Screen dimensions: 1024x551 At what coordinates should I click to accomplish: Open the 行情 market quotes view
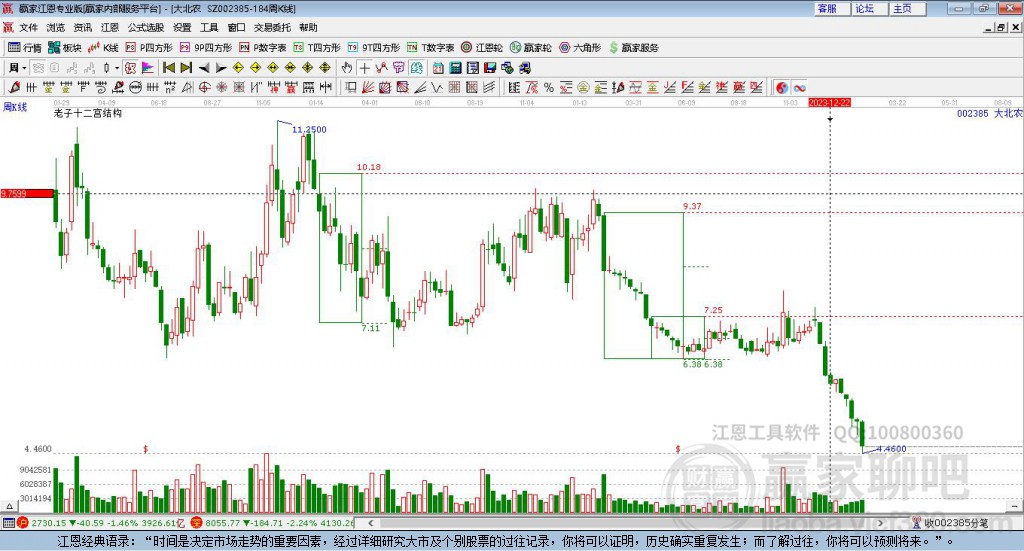click(24, 48)
